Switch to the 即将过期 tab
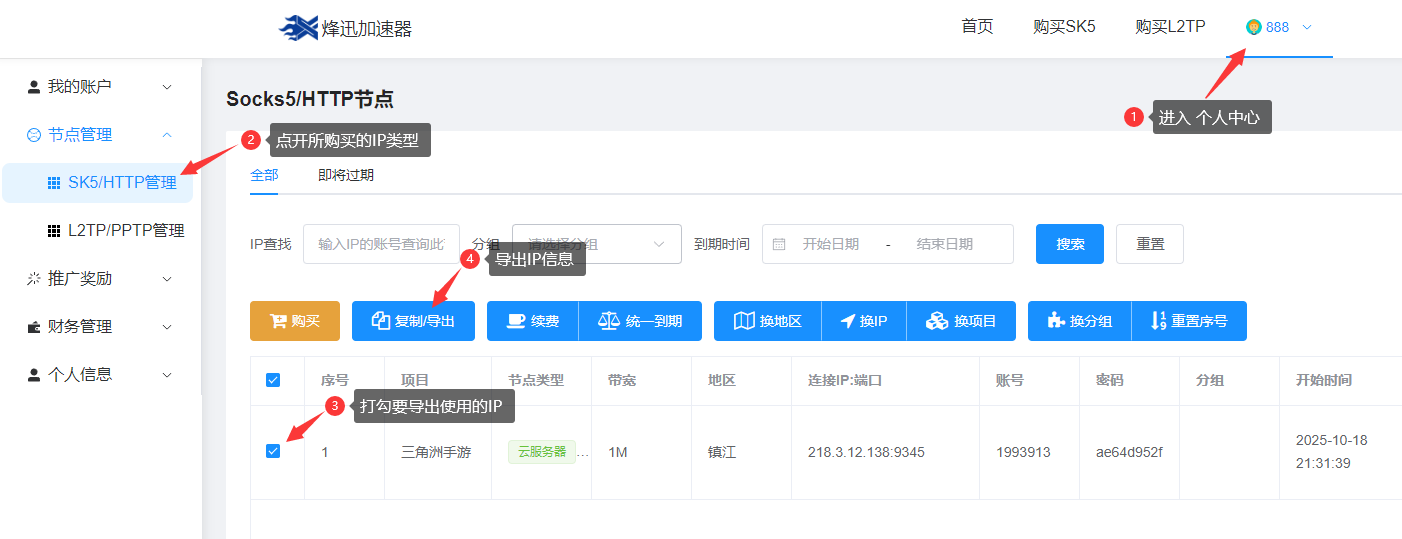Screen dimensions: 1402x539 tap(346, 175)
